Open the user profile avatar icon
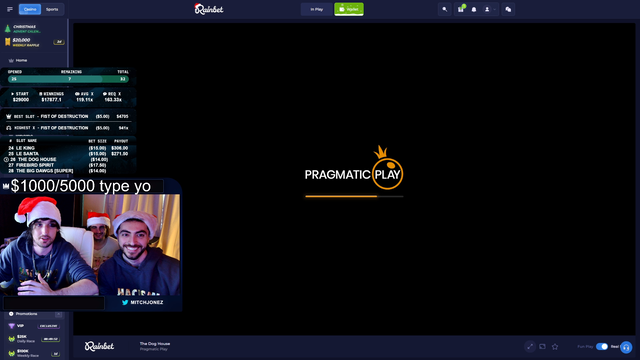Screen dimensions: 640x360 point(487,9)
